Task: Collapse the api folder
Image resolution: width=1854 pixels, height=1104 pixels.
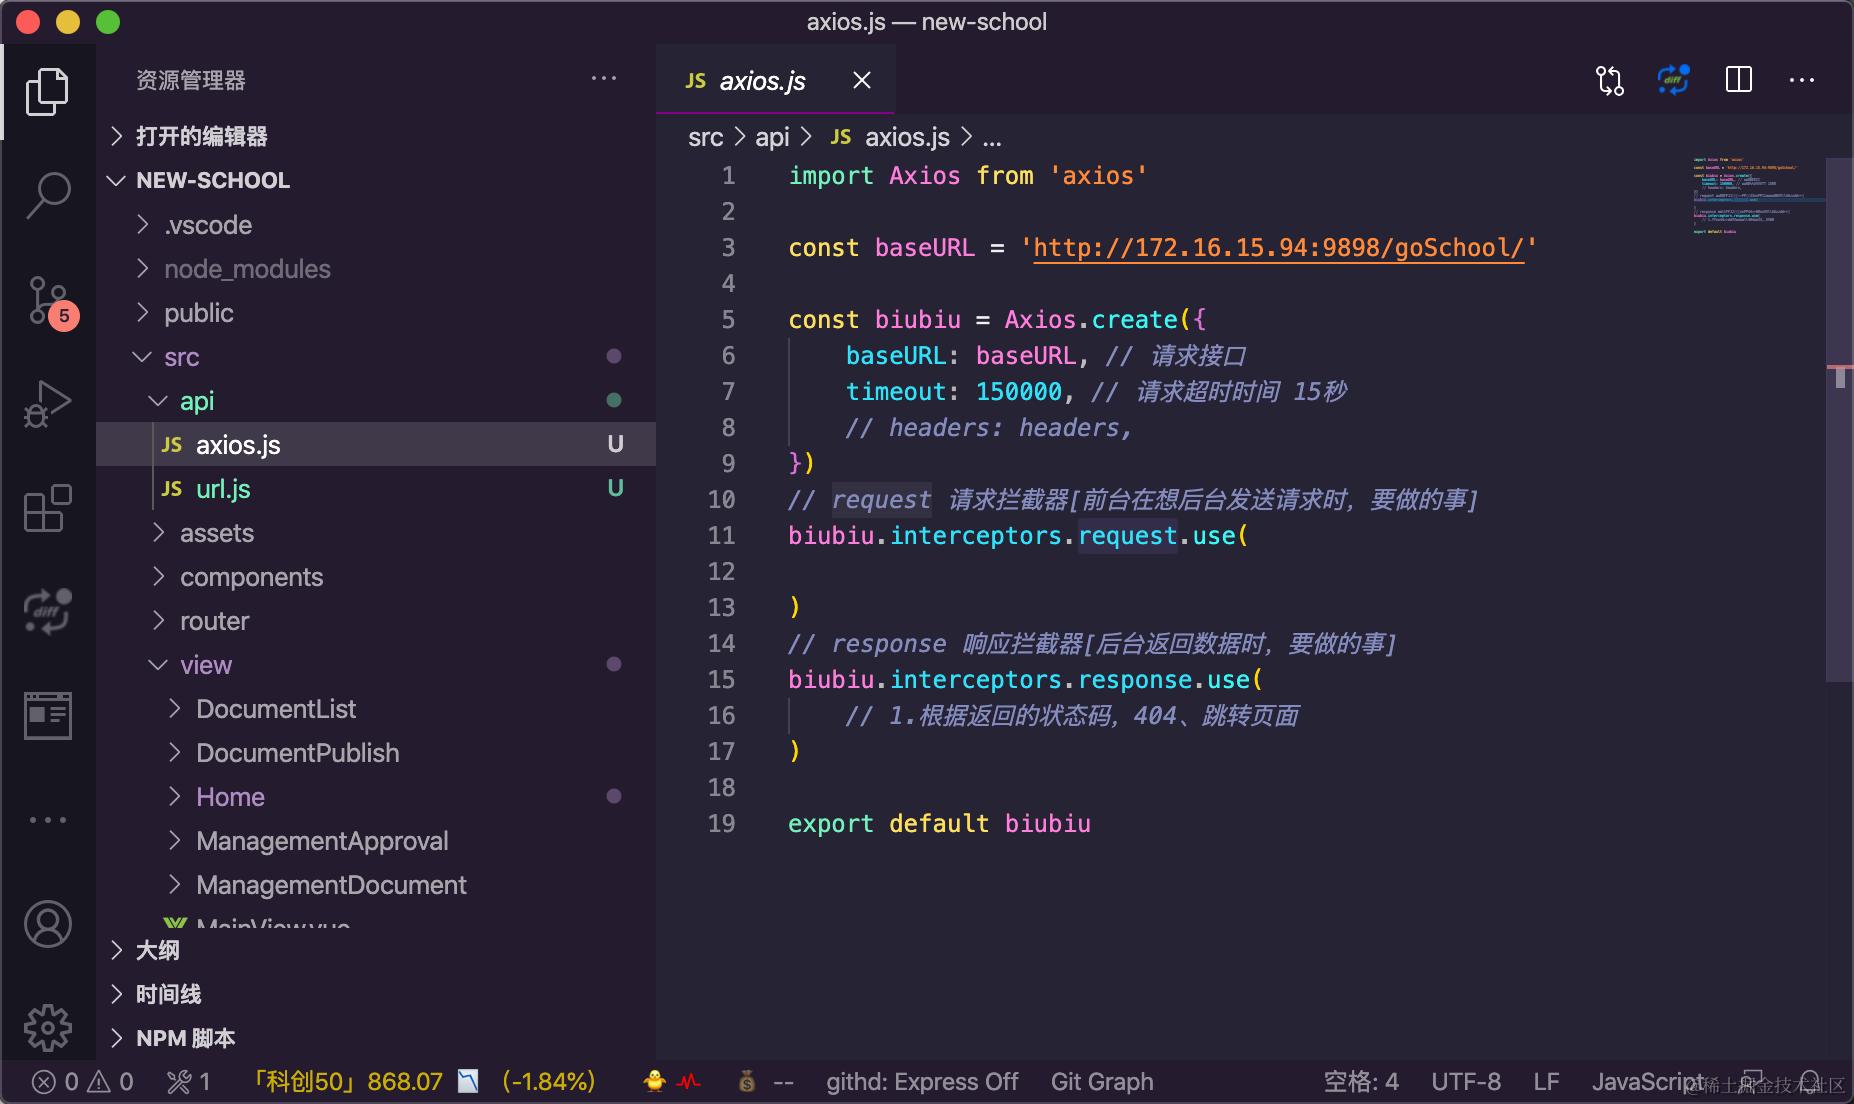Action: tap(376, 400)
